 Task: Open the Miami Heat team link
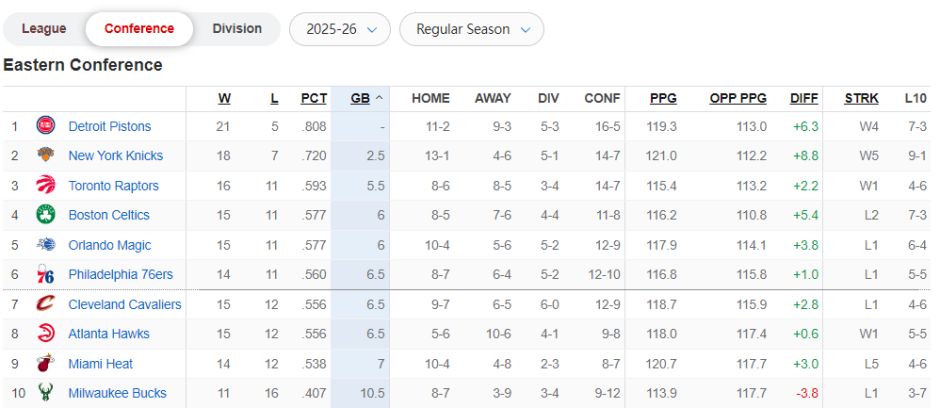(100, 364)
